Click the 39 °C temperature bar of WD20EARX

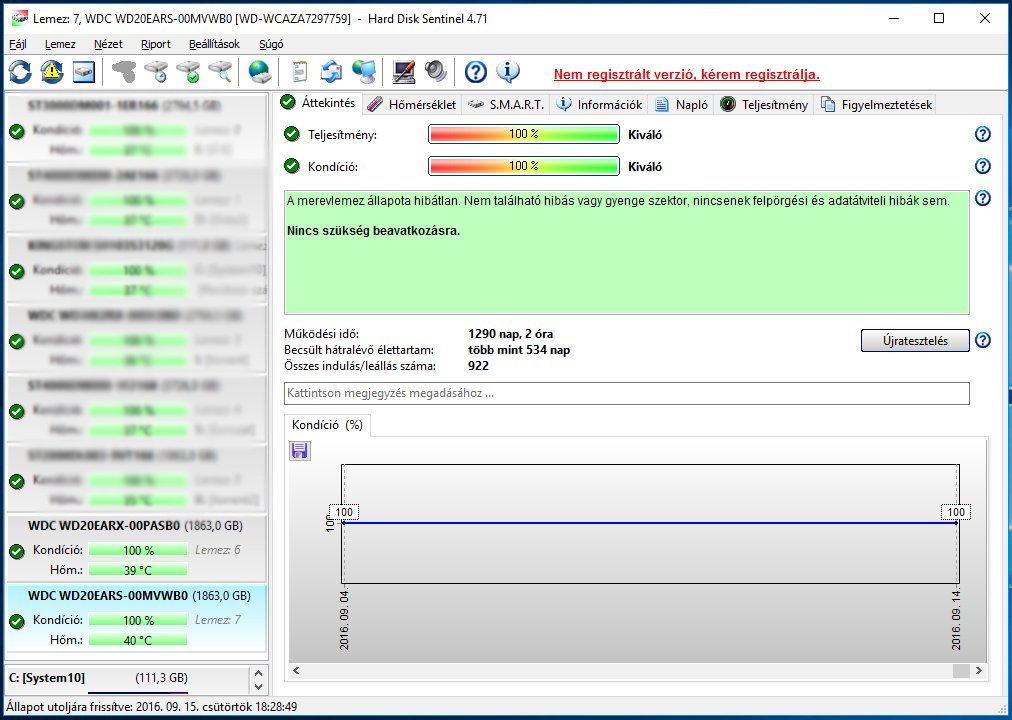(x=138, y=570)
